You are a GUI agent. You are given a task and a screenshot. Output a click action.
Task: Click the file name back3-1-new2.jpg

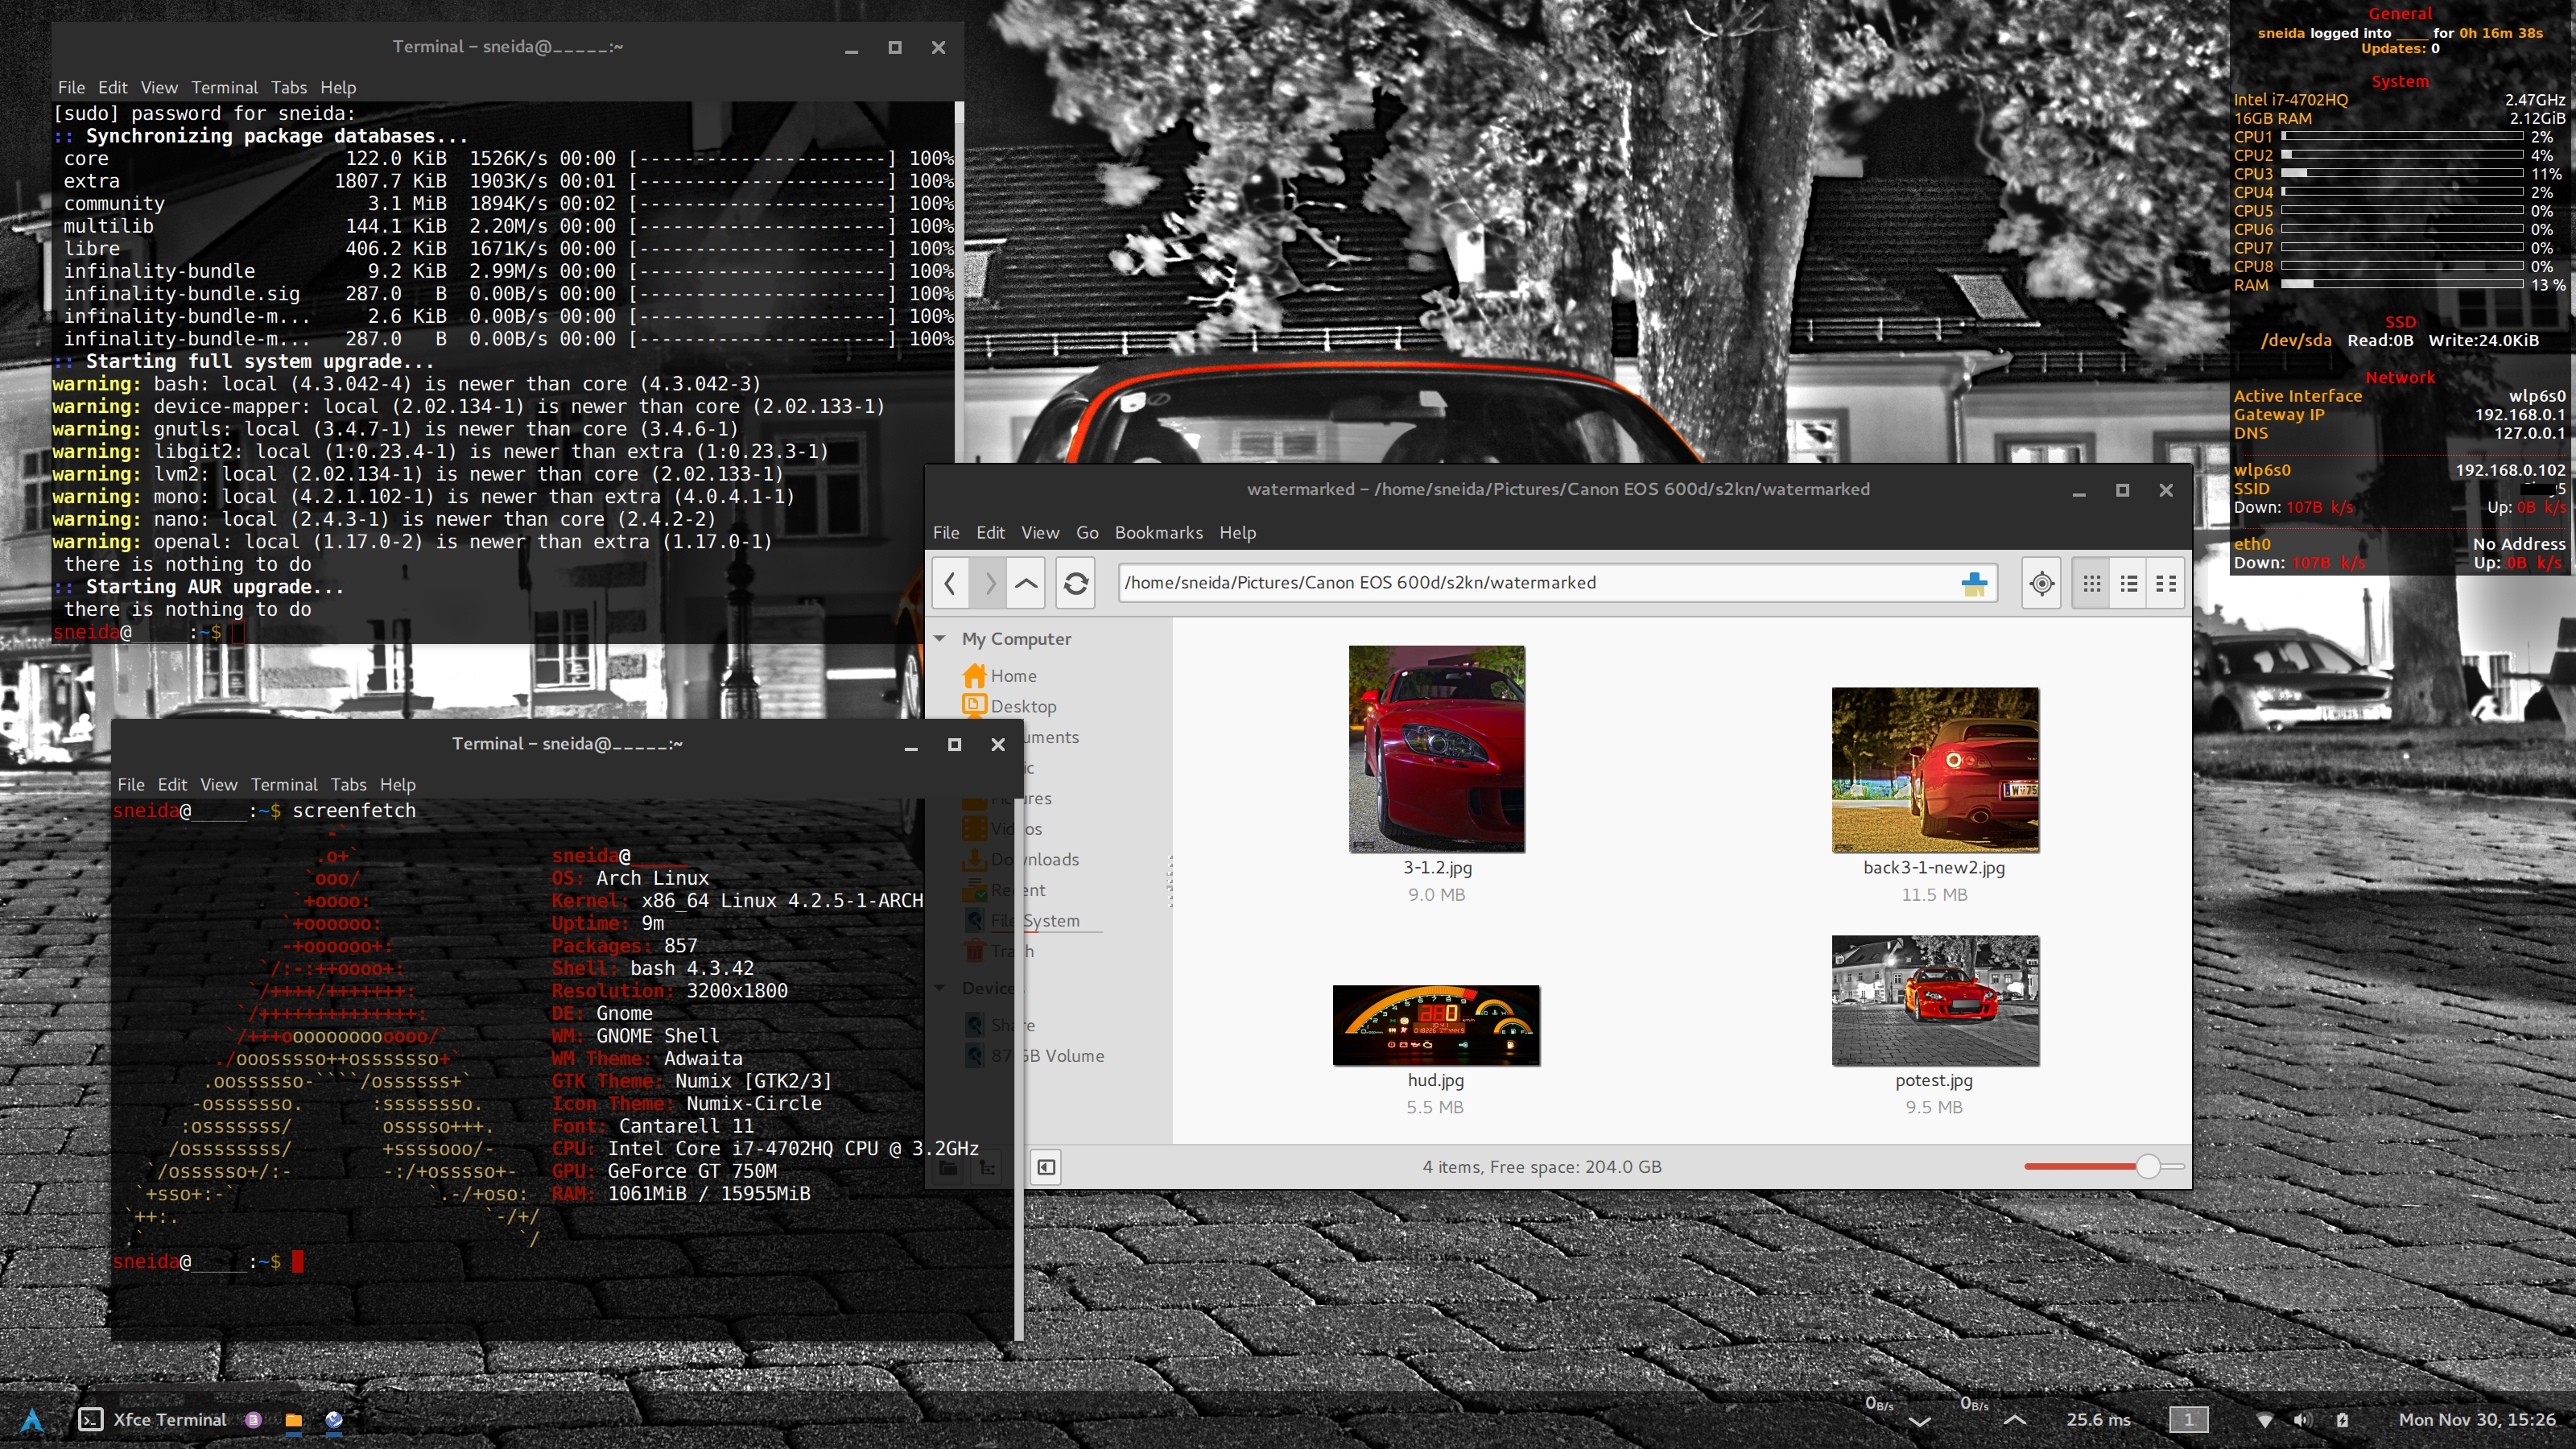(x=1934, y=868)
